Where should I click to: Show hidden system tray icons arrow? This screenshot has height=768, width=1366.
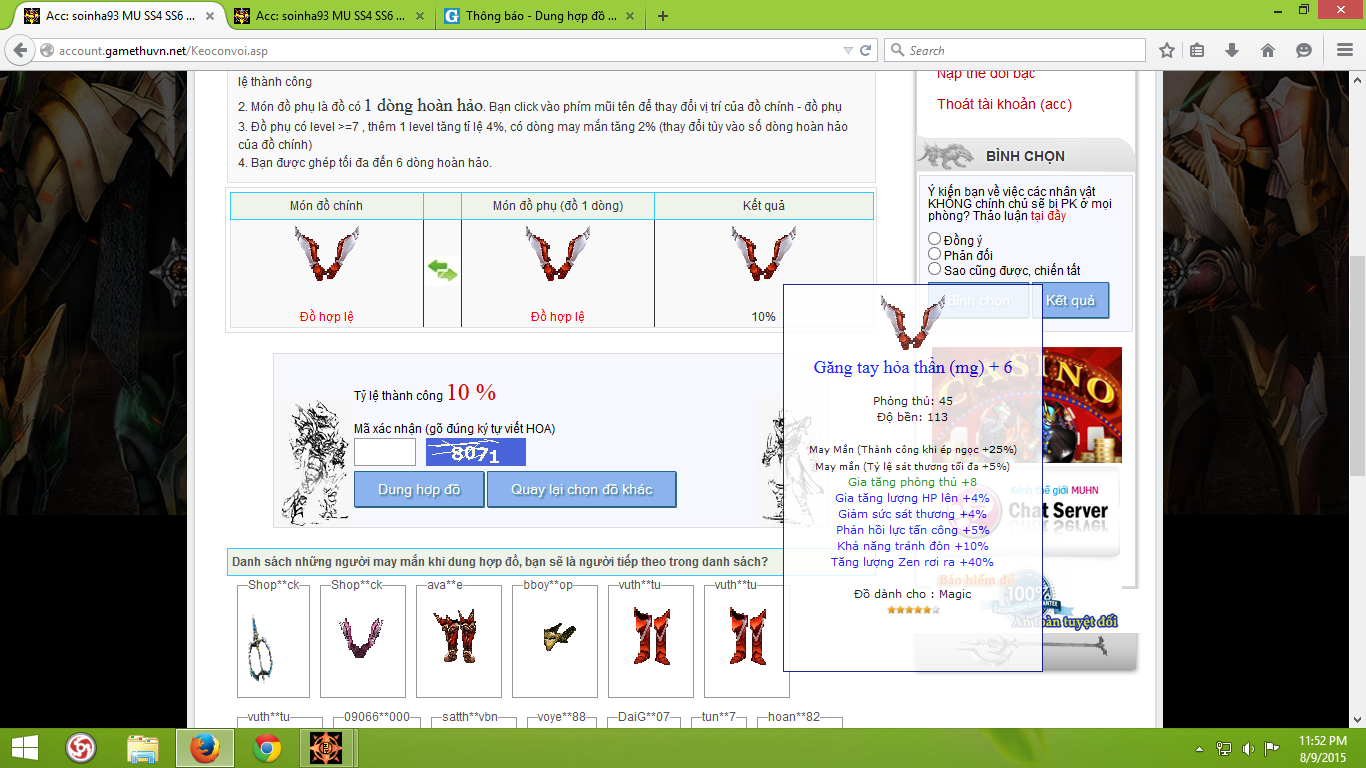click(x=1199, y=748)
